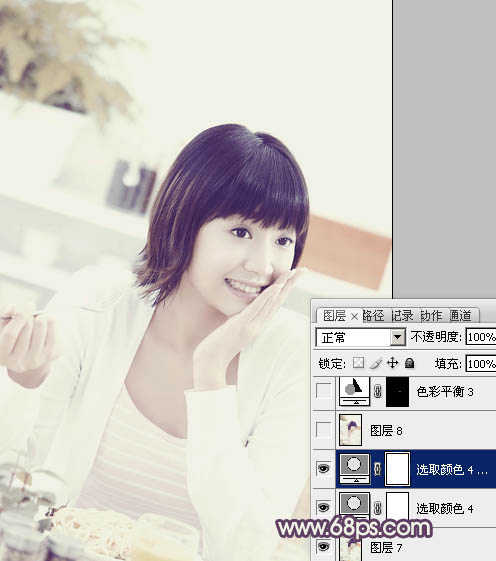Screen dimensions: 496x561
Task: Click the mask link icon of 色彩平衡 3
Action: pyautogui.click(x=378, y=392)
